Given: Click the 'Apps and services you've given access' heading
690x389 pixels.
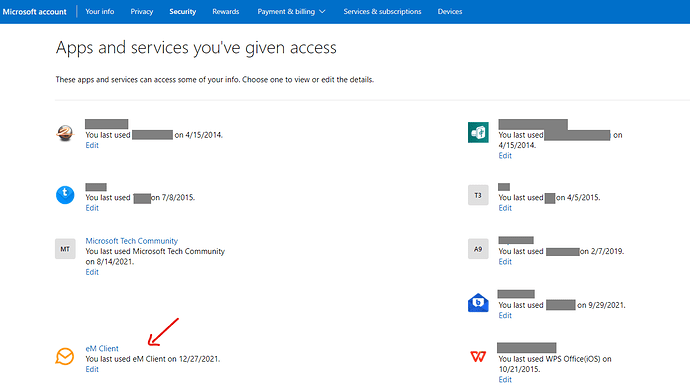Looking at the screenshot, I should tap(196, 48).
